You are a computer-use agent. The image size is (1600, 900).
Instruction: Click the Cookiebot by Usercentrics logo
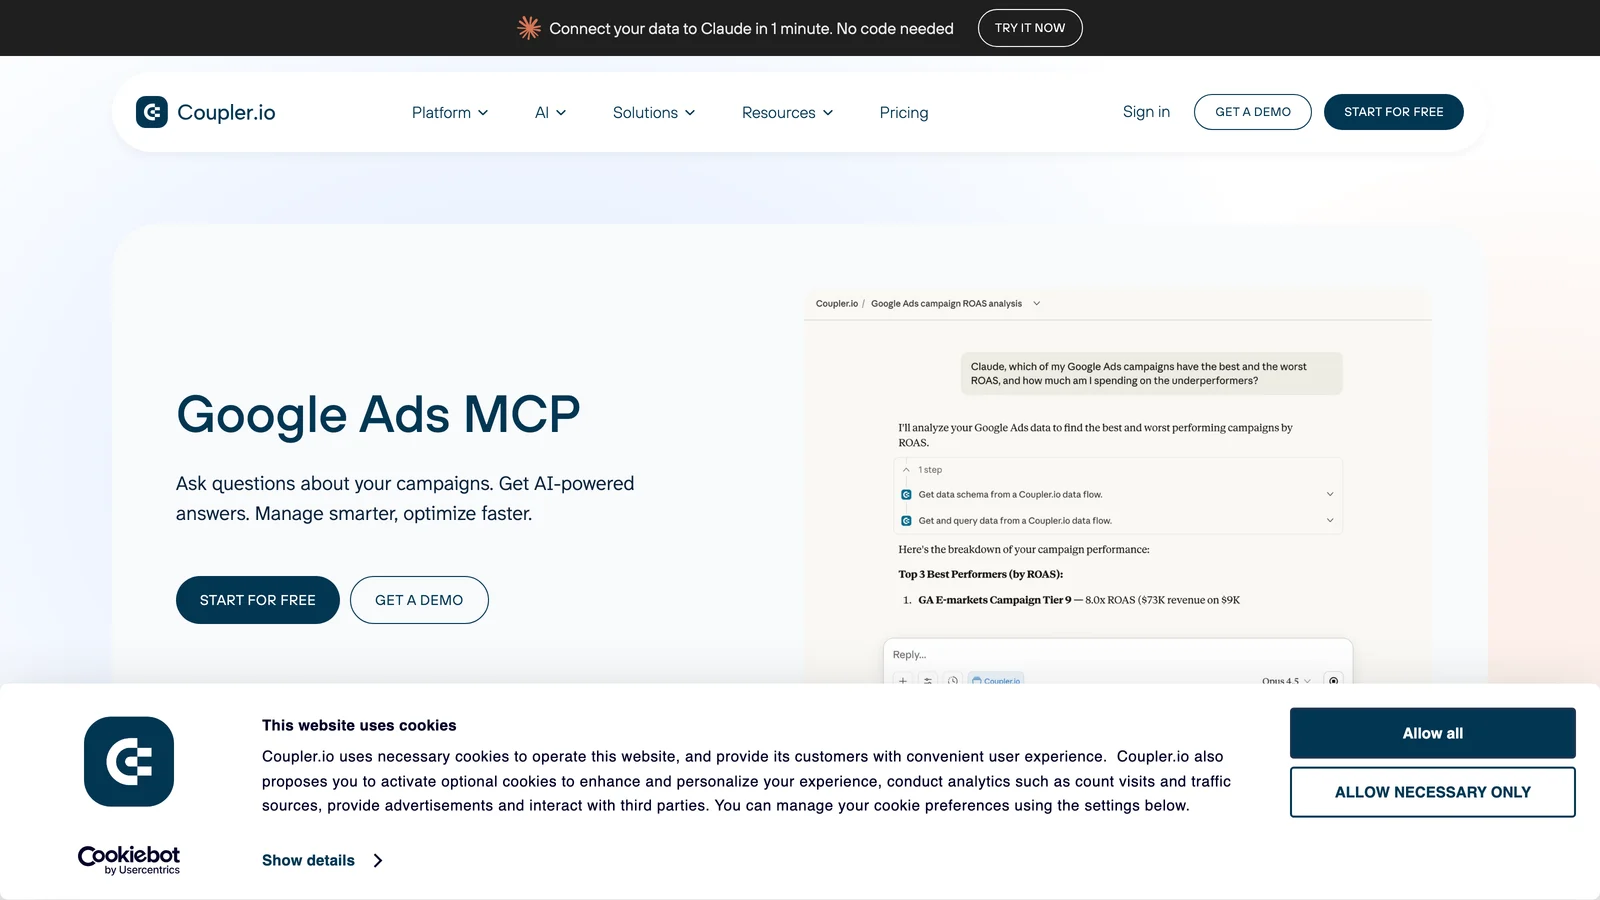(x=129, y=860)
